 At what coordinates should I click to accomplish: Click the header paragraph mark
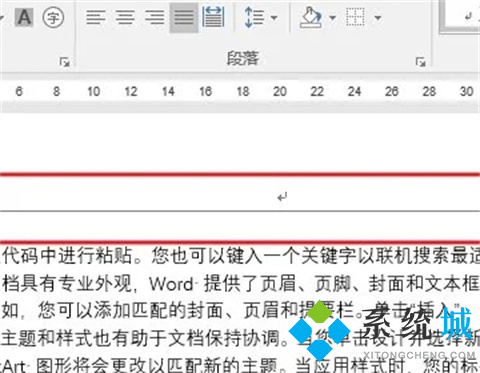click(x=282, y=197)
